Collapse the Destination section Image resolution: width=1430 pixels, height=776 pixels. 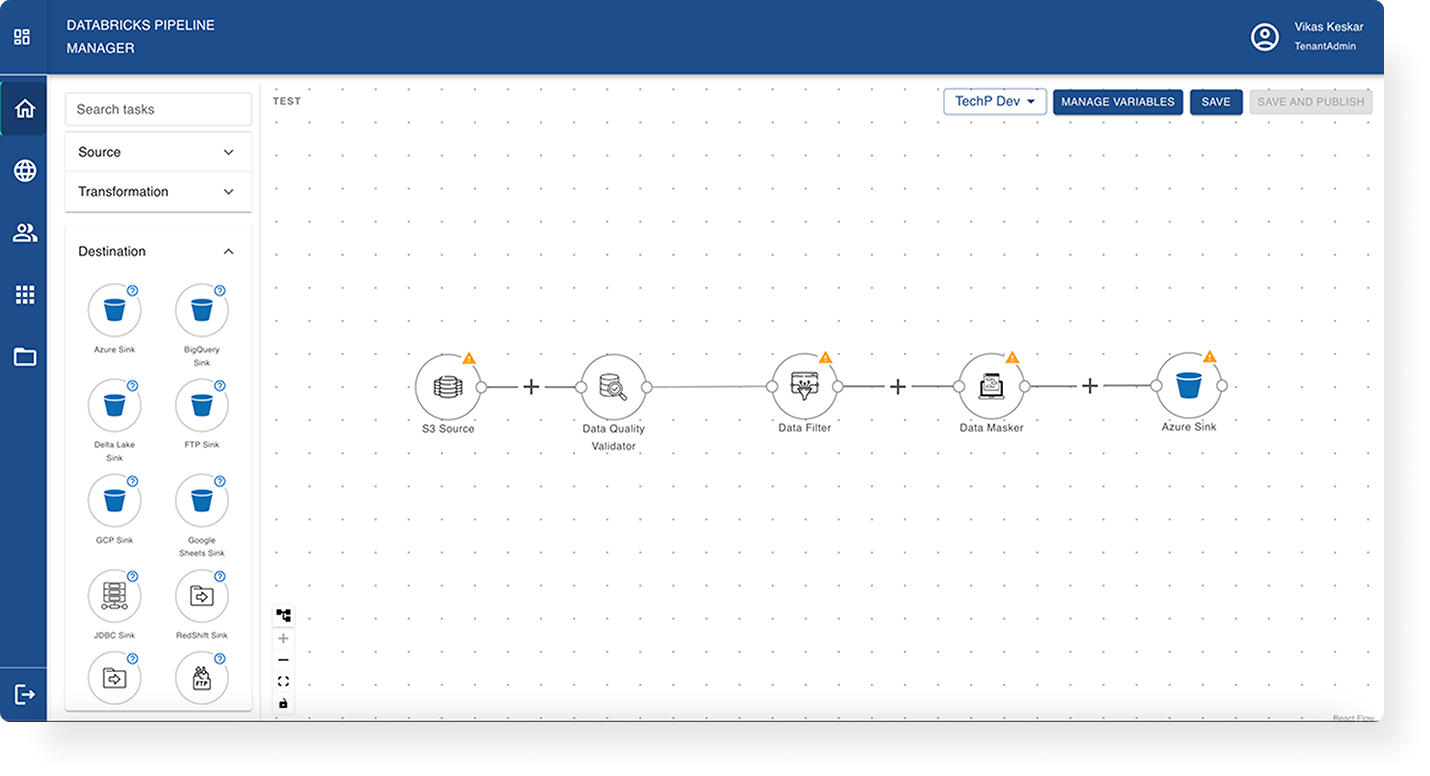click(158, 251)
